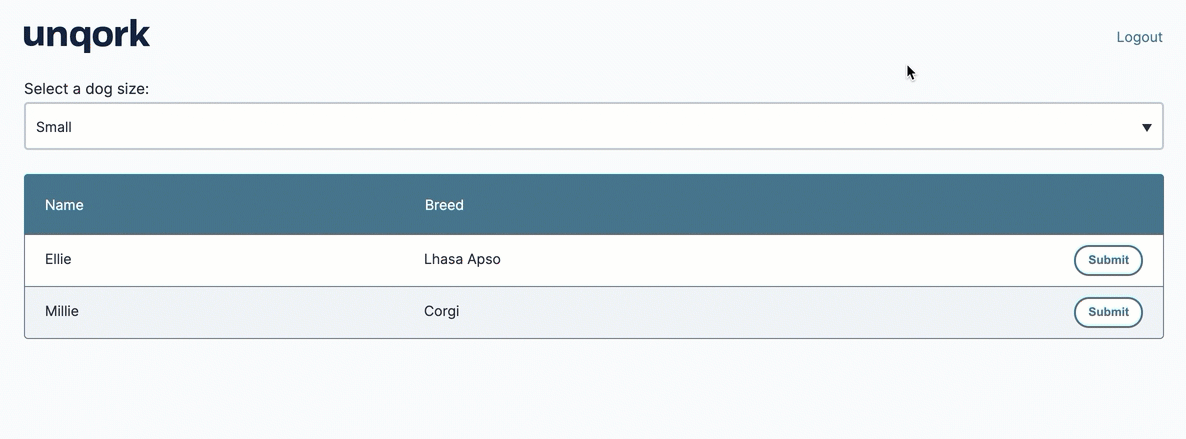Submit the Ellie row
The width and height of the screenshot is (1186, 439).
1108,260
